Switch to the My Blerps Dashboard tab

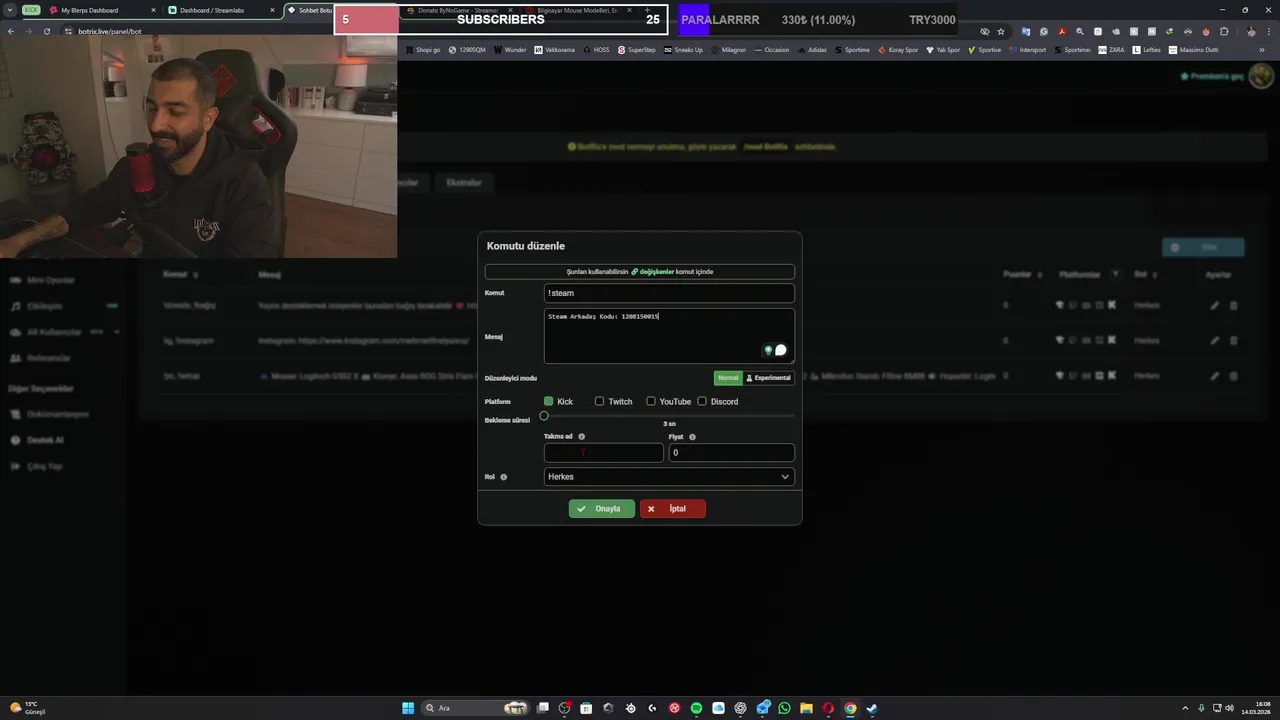100,10
